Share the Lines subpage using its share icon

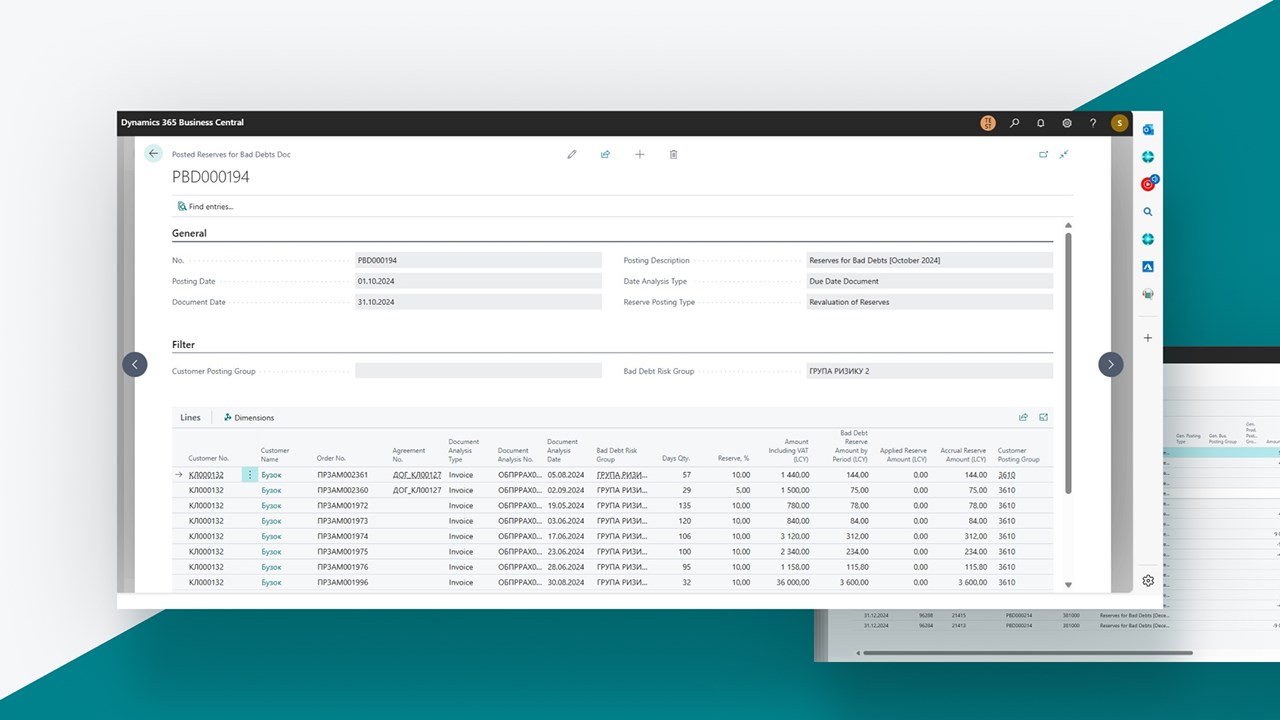pos(1023,417)
